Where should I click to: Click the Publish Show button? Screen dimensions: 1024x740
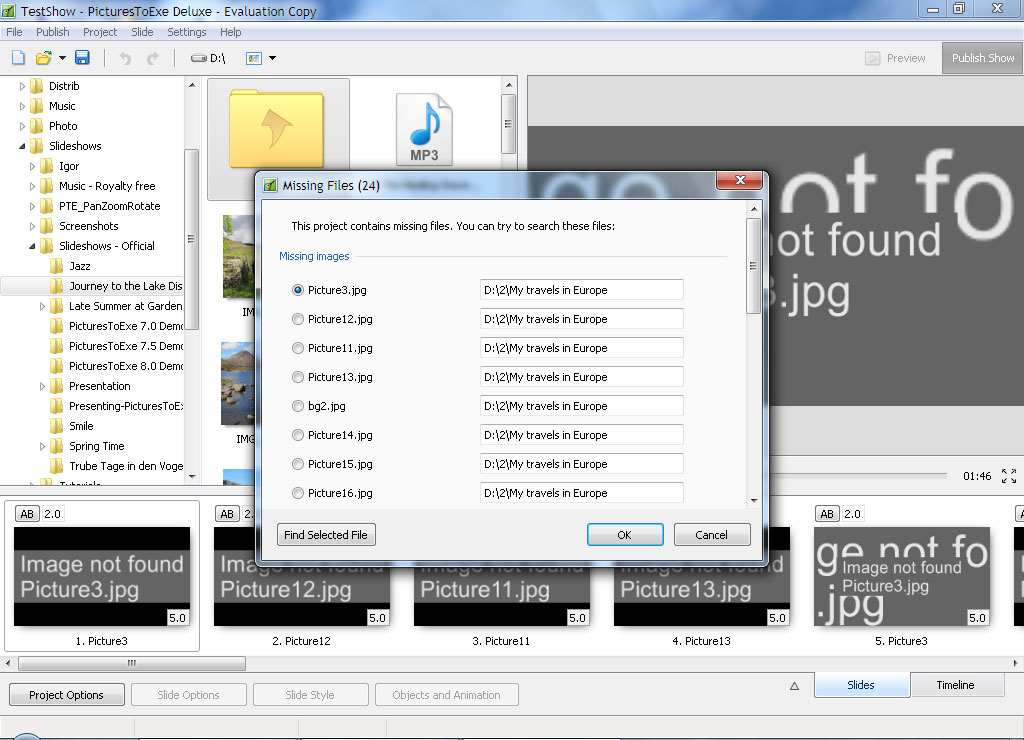tap(982, 58)
